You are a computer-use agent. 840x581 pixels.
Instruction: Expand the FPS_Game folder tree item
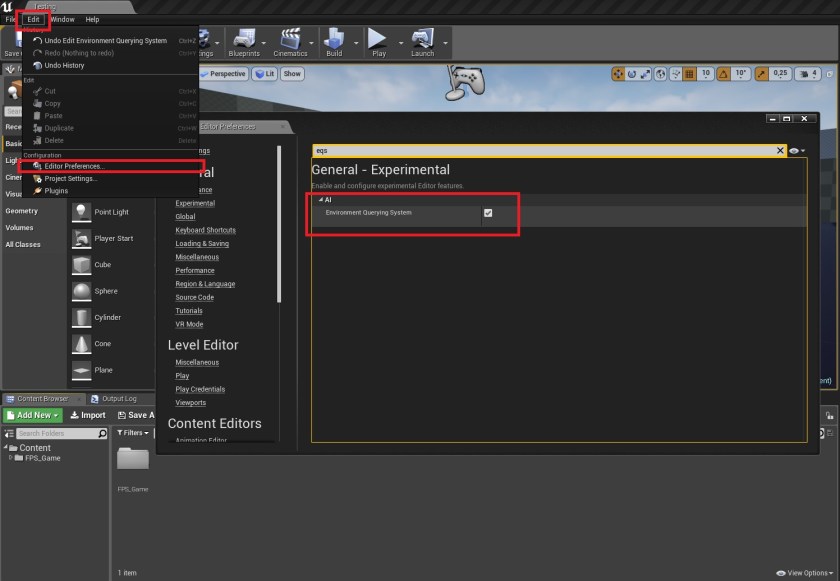click(12, 458)
